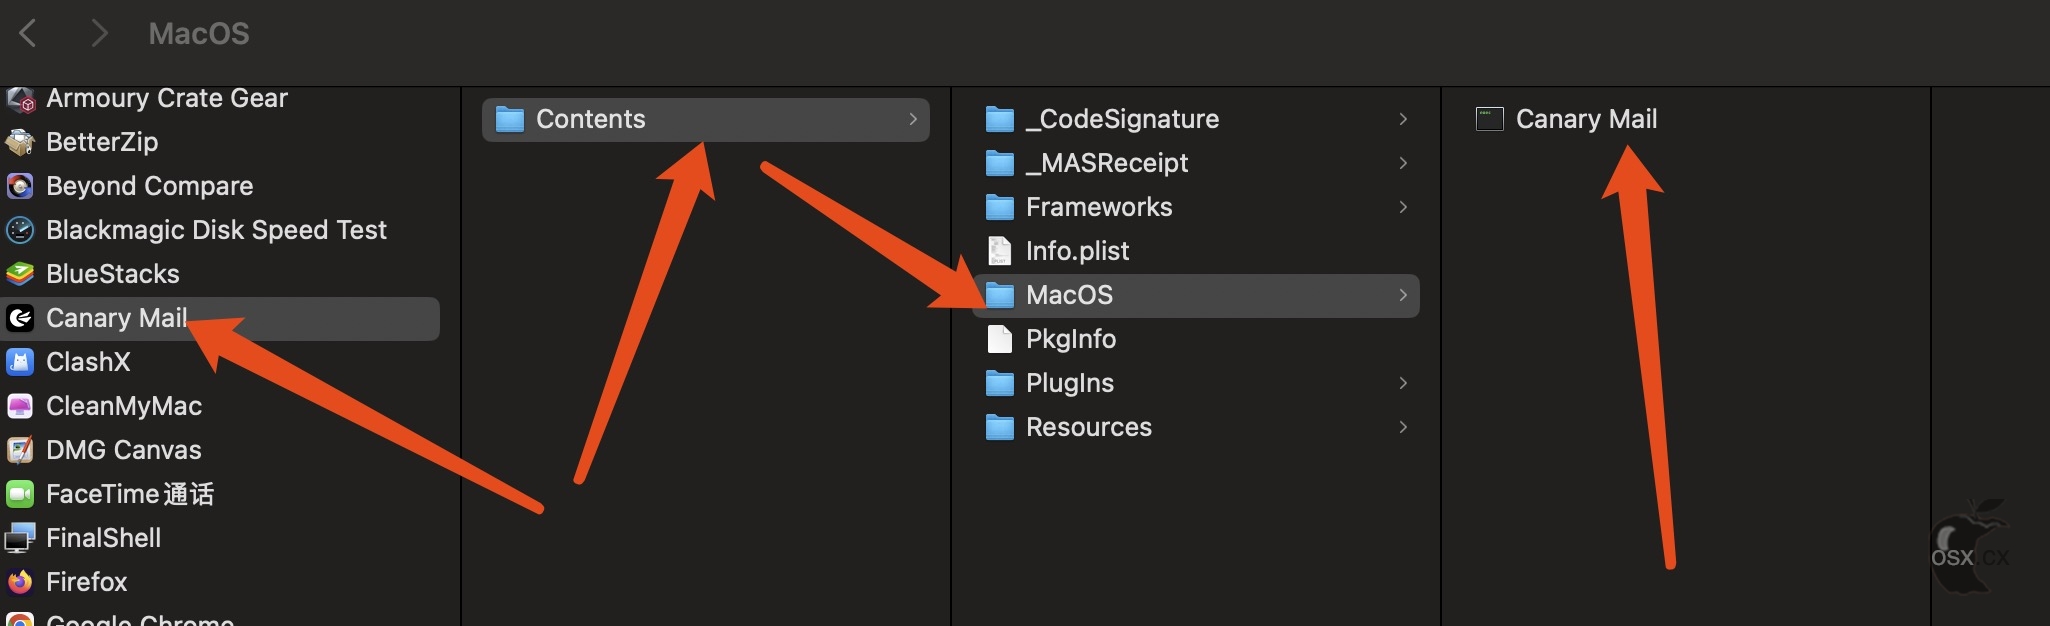This screenshot has width=2050, height=626.
Task: Select the 'BetterZip' app name
Action: pos(102,142)
